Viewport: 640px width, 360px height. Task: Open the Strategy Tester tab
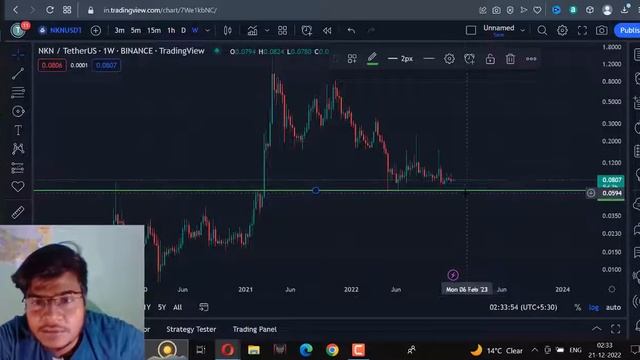pyautogui.click(x=191, y=329)
